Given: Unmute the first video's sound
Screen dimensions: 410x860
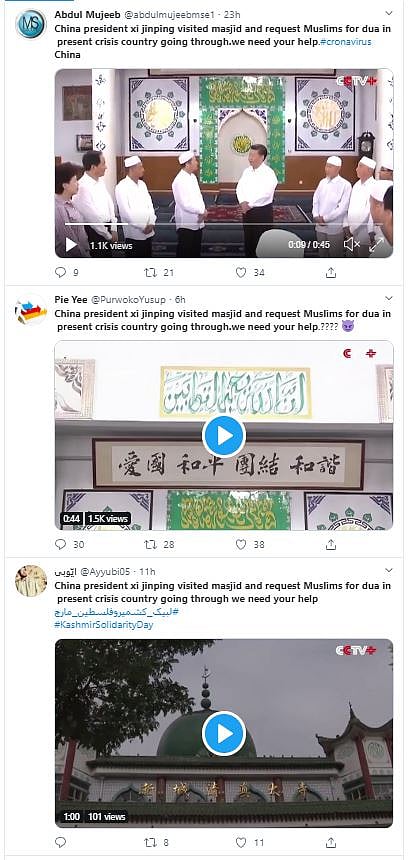Looking at the screenshot, I should (x=351, y=245).
